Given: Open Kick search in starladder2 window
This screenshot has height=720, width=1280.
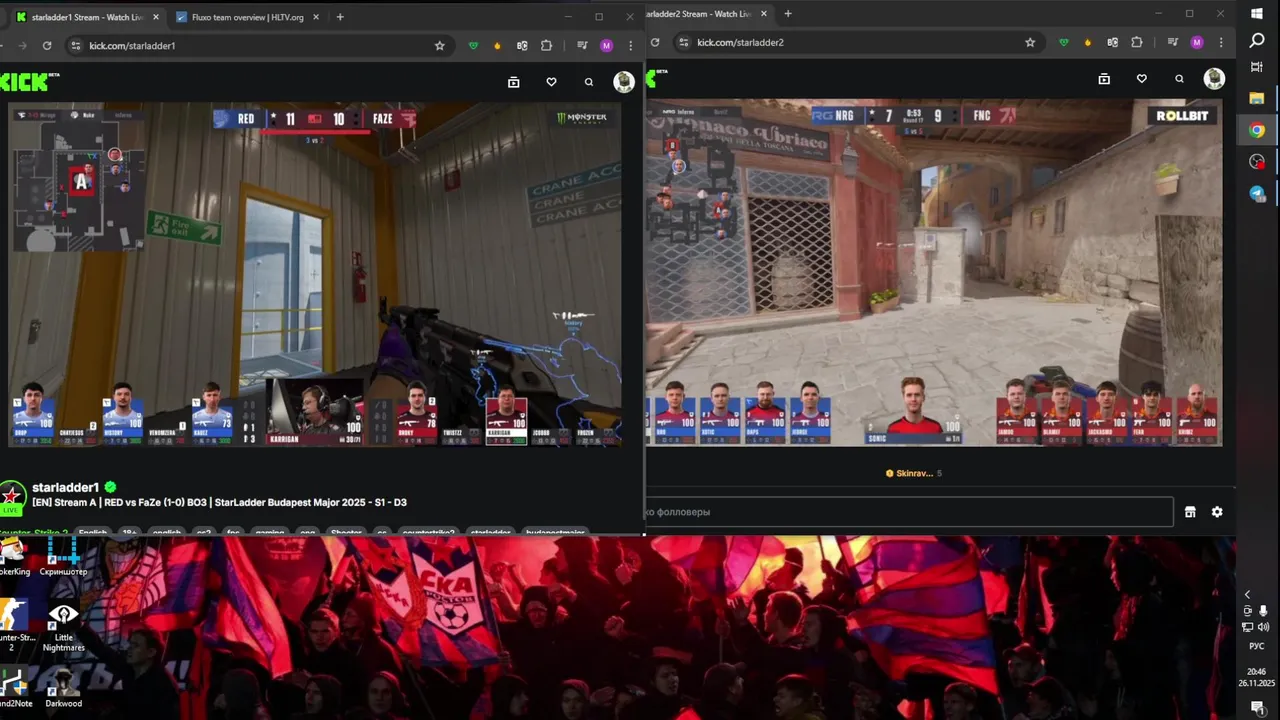Looking at the screenshot, I should (1180, 79).
